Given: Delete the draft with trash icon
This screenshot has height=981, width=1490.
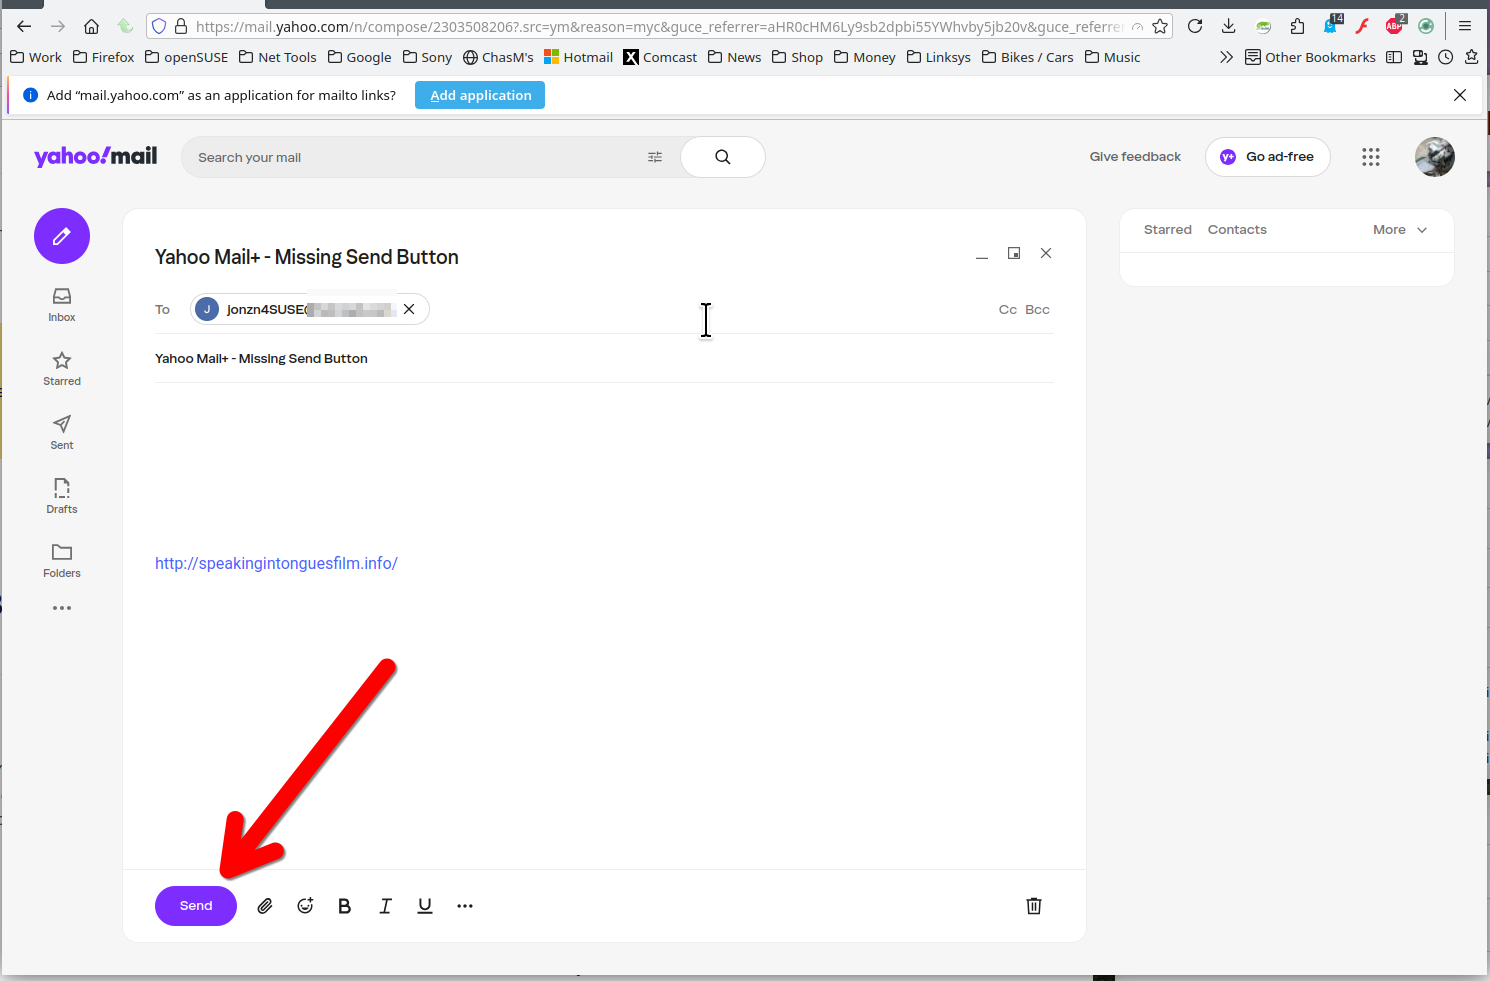Looking at the screenshot, I should (x=1034, y=906).
